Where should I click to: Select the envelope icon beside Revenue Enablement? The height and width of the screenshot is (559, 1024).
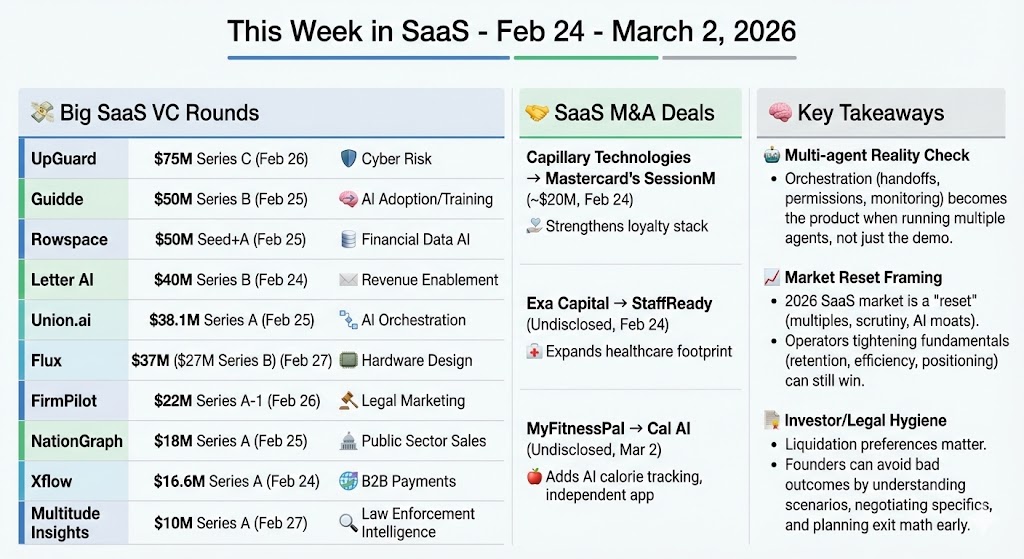(348, 280)
